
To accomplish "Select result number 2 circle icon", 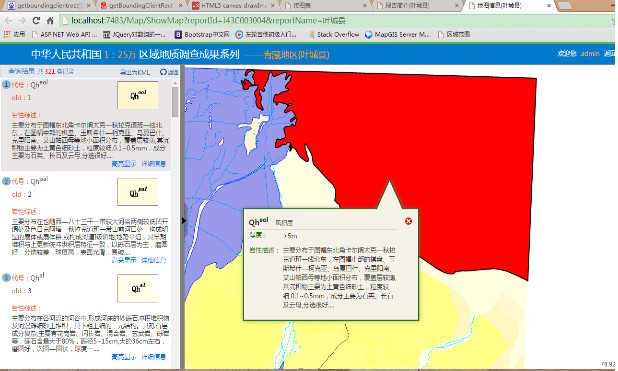I will 6,181.
